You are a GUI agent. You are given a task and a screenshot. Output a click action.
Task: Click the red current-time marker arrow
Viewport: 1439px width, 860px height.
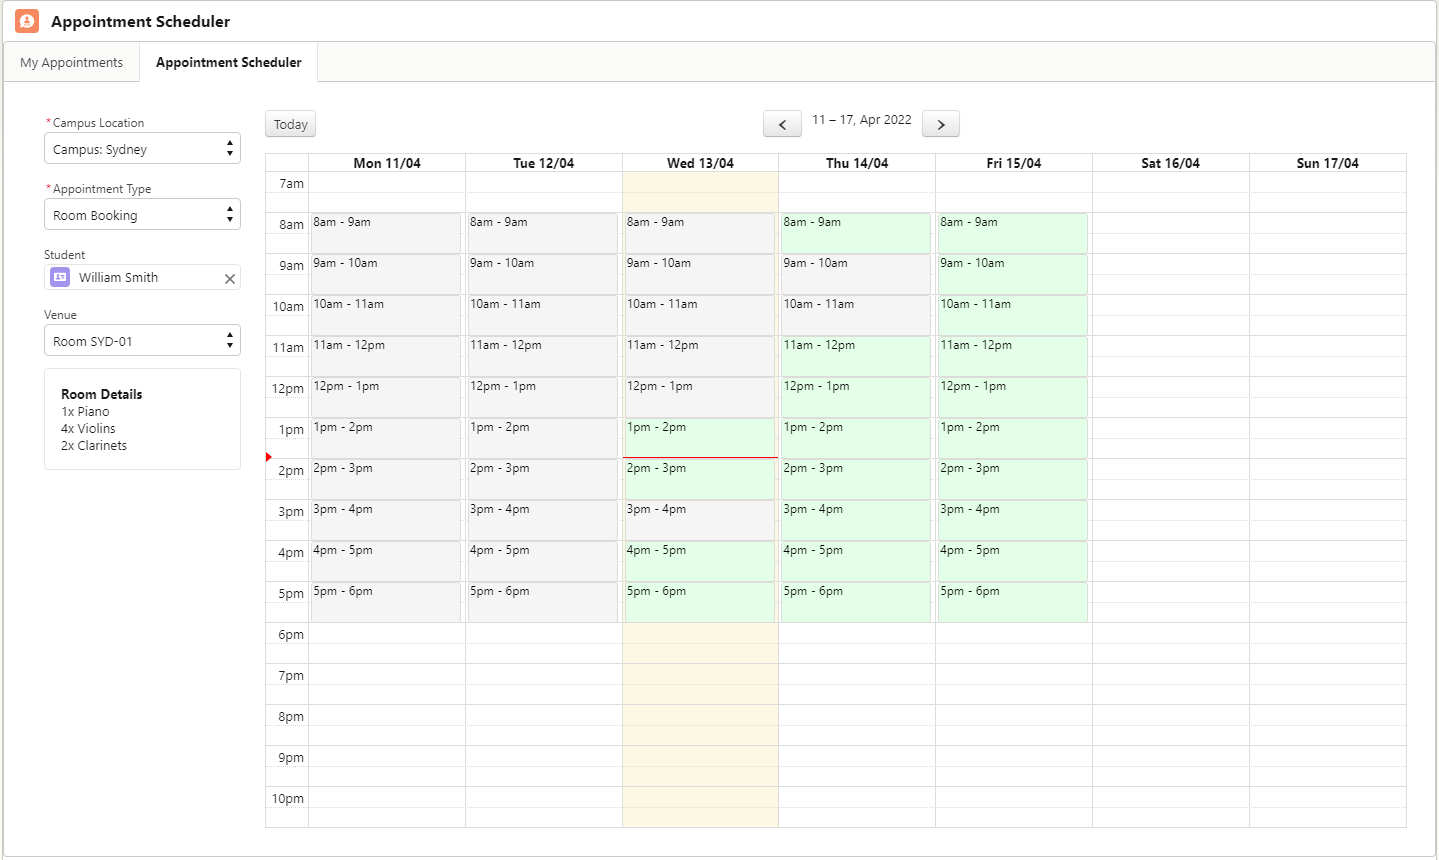pos(269,457)
